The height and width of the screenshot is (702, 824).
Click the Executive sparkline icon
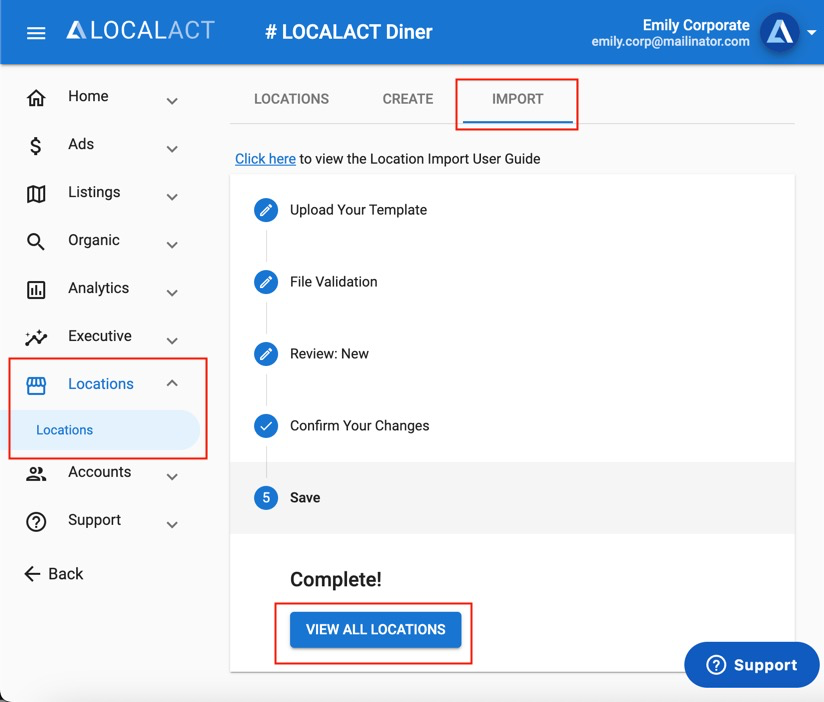tap(36, 338)
